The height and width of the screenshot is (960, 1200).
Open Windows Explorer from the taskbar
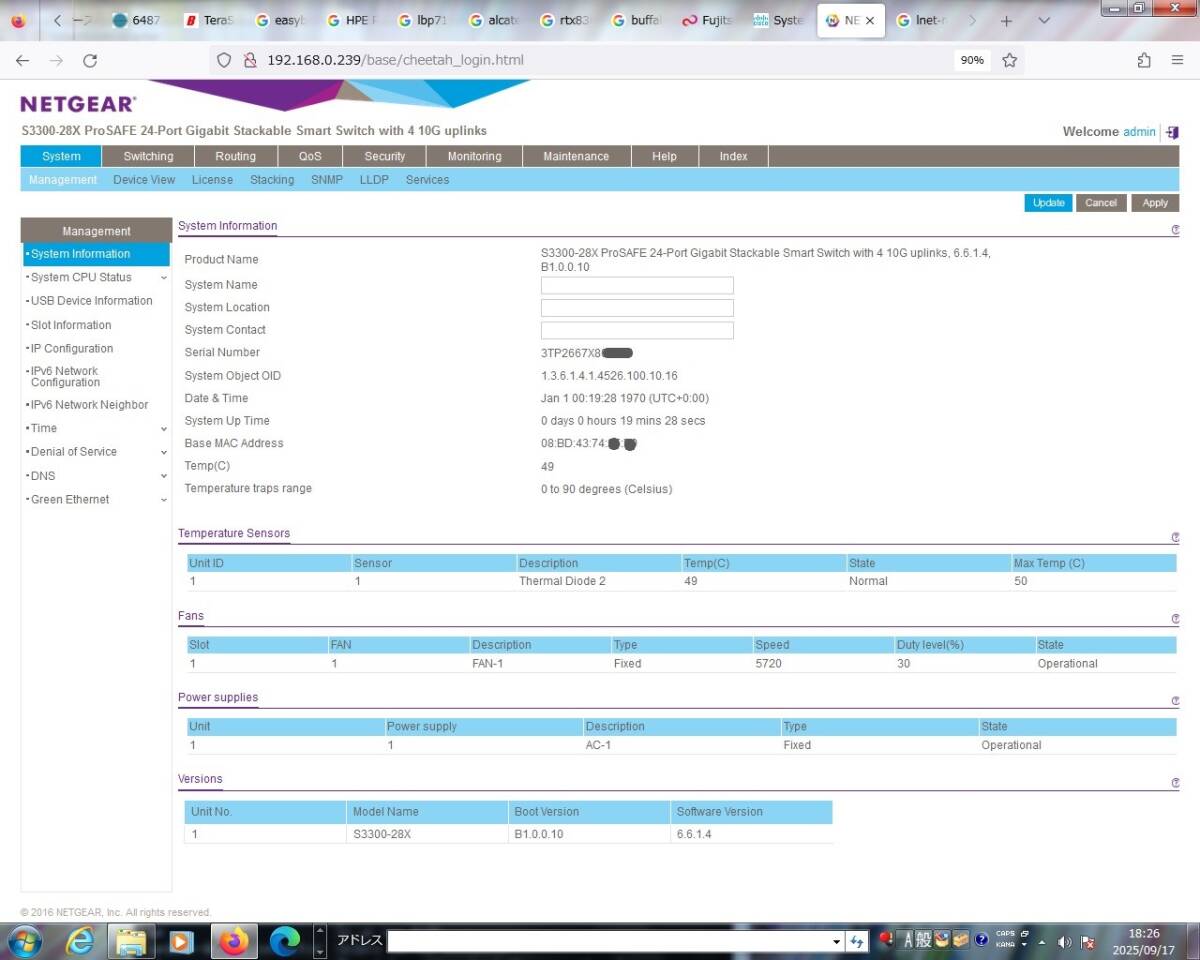point(131,941)
